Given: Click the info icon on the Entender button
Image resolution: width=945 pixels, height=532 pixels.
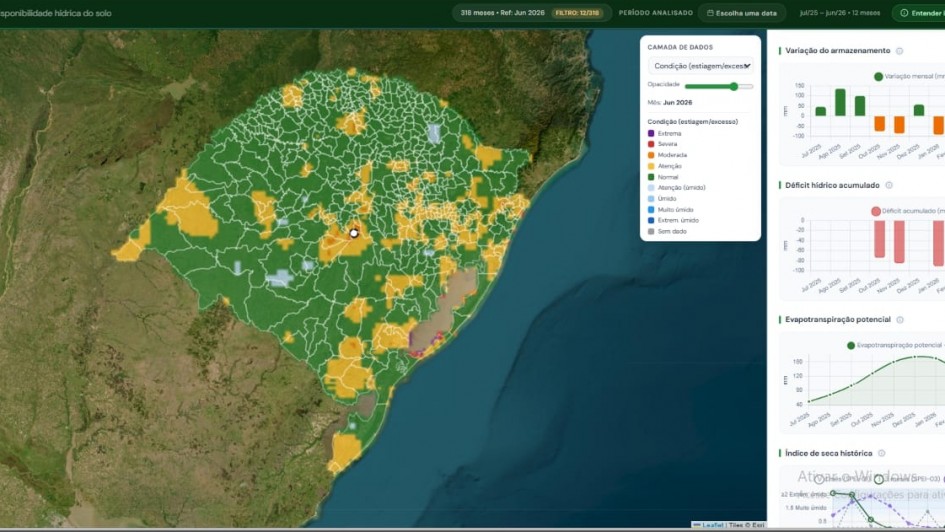Looking at the screenshot, I should (904, 13).
